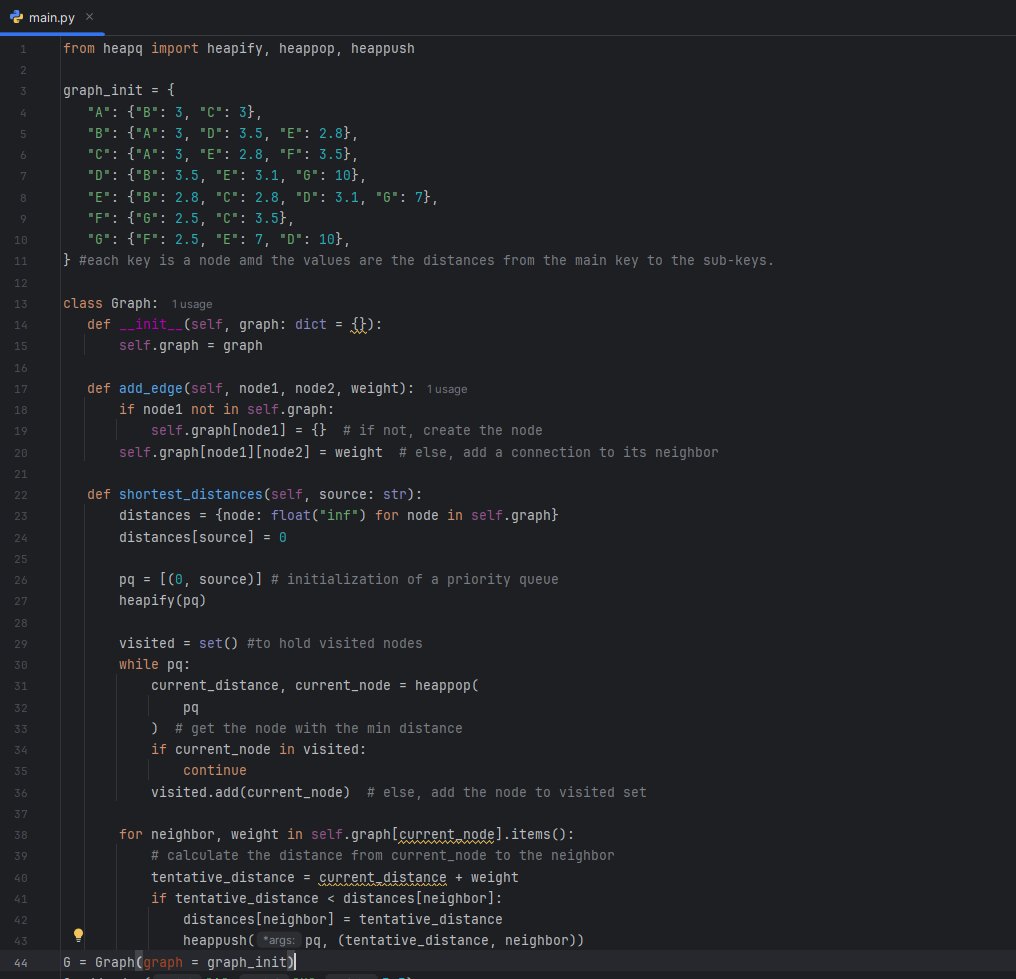The image size is (1016, 979).
Task: Click 'graph_init' argument on line 44
Action: pyautogui.click(x=247, y=962)
